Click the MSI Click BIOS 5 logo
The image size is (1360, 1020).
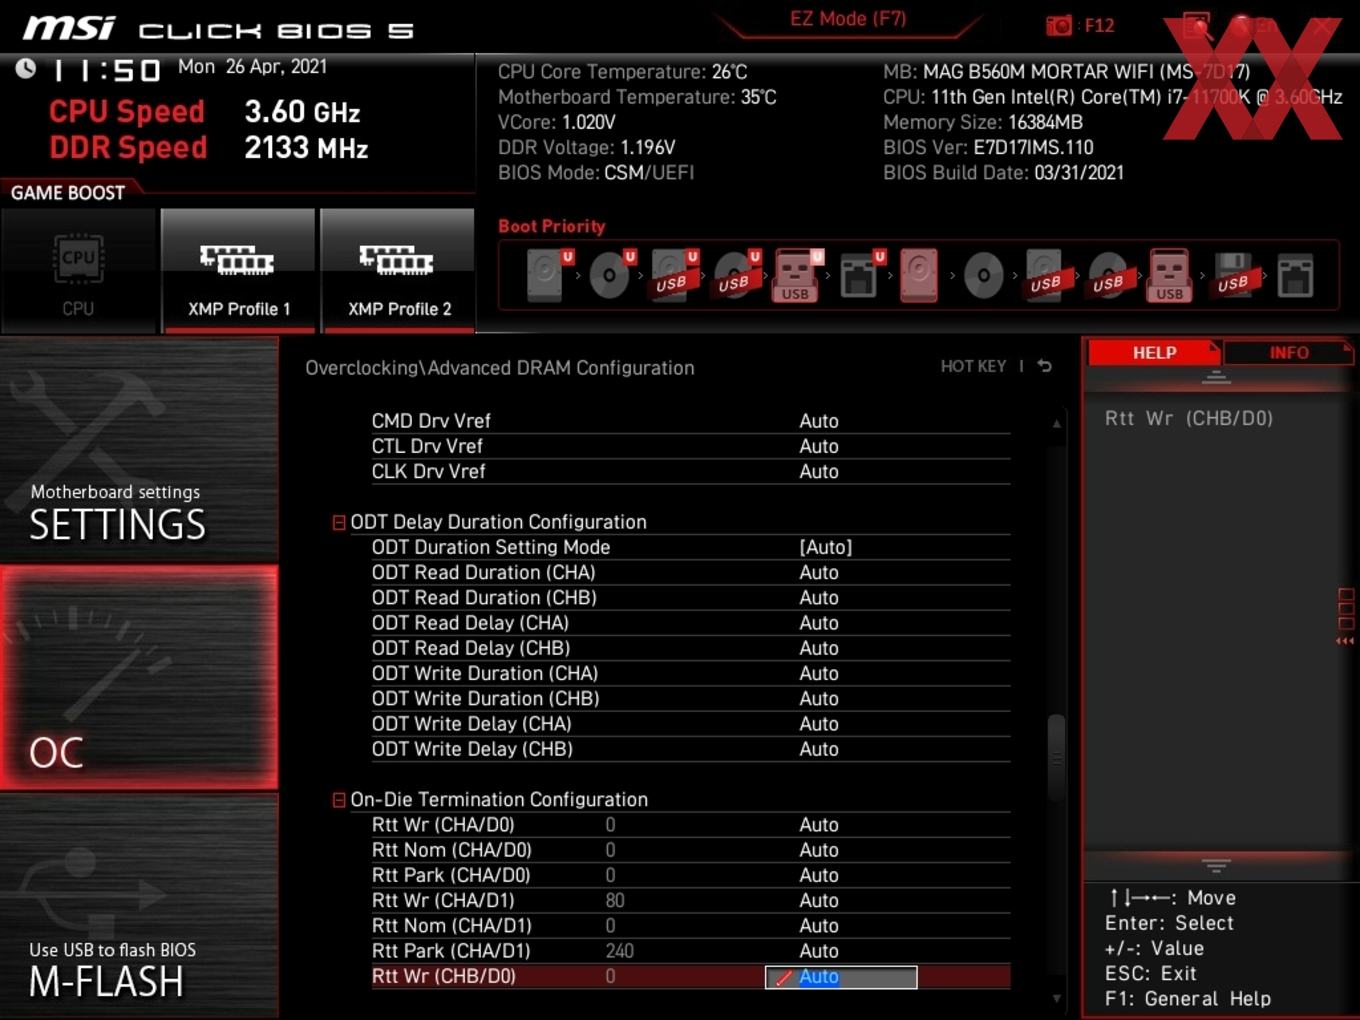(218, 28)
